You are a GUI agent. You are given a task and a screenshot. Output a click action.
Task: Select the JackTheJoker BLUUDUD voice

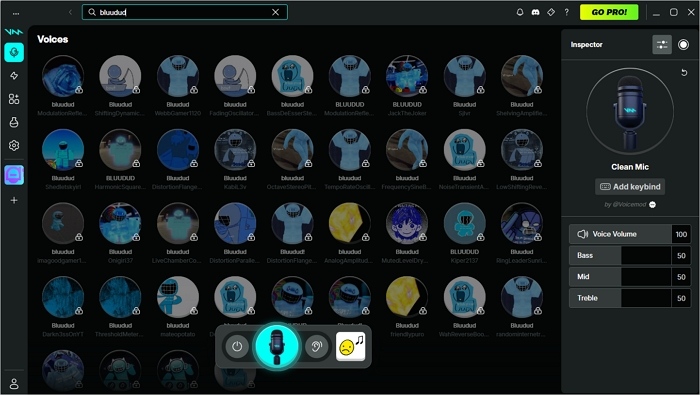407,76
